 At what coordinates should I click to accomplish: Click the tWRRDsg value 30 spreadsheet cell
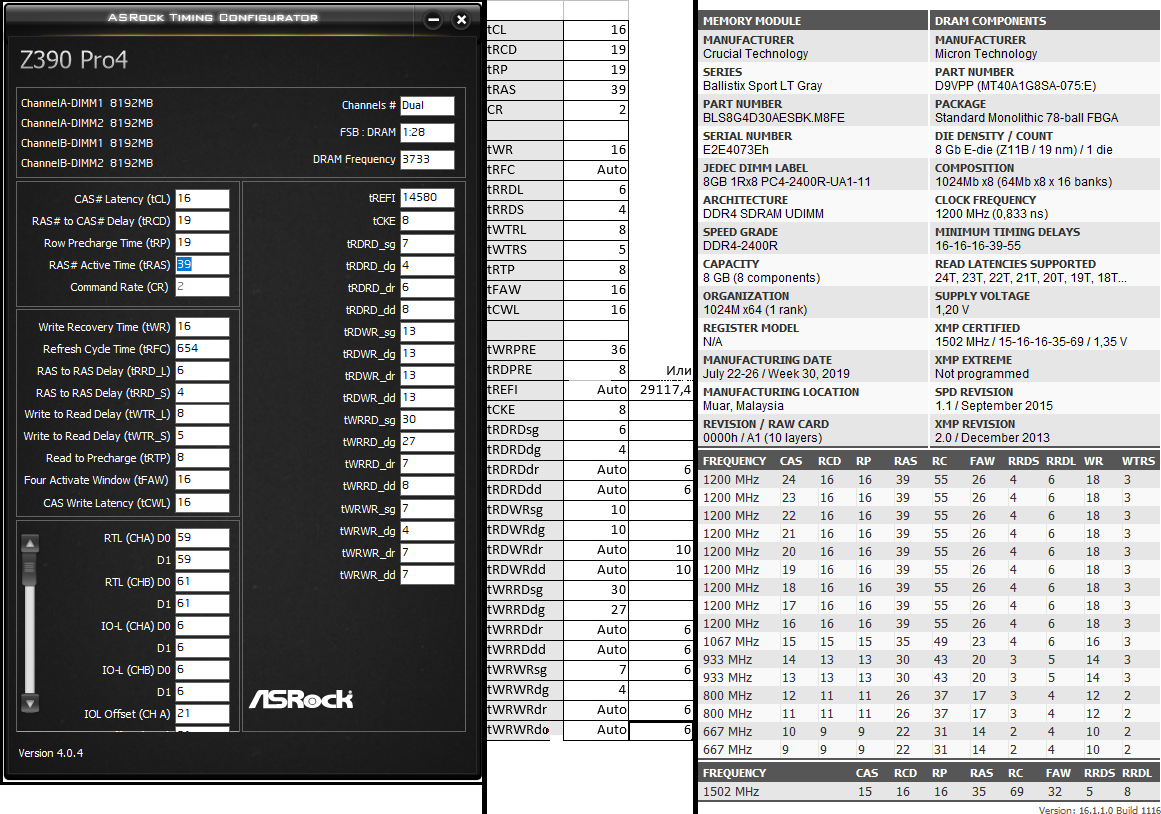[x=596, y=590]
